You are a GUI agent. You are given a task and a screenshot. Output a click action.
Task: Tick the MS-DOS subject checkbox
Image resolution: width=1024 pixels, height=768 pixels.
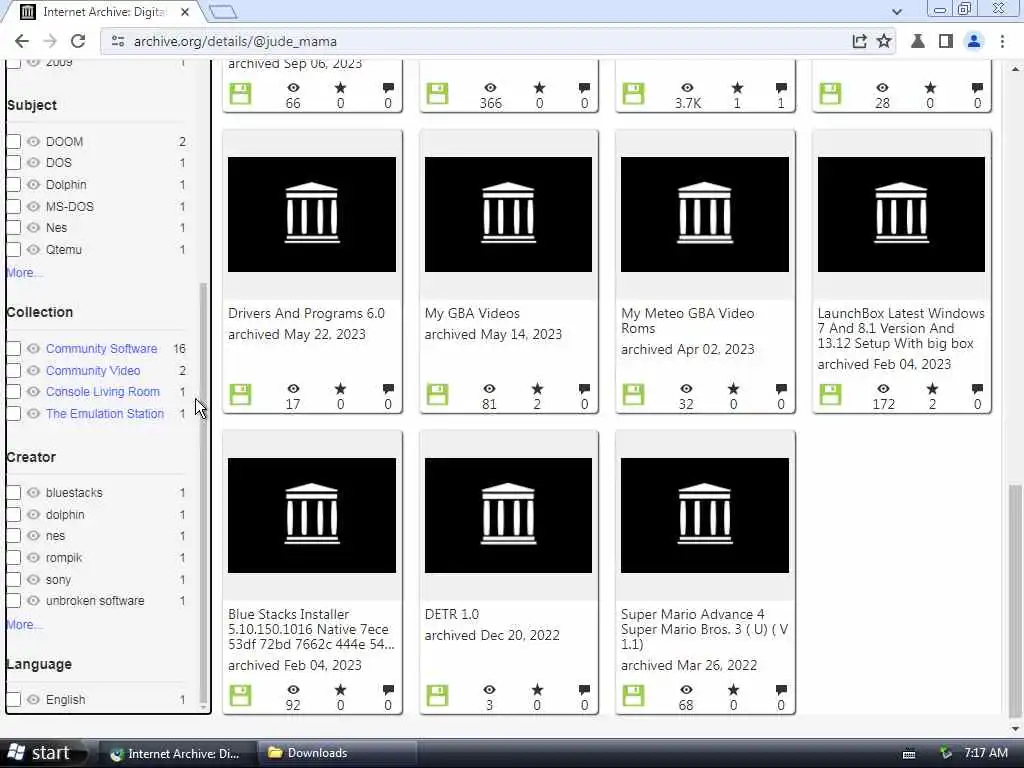pos(14,206)
